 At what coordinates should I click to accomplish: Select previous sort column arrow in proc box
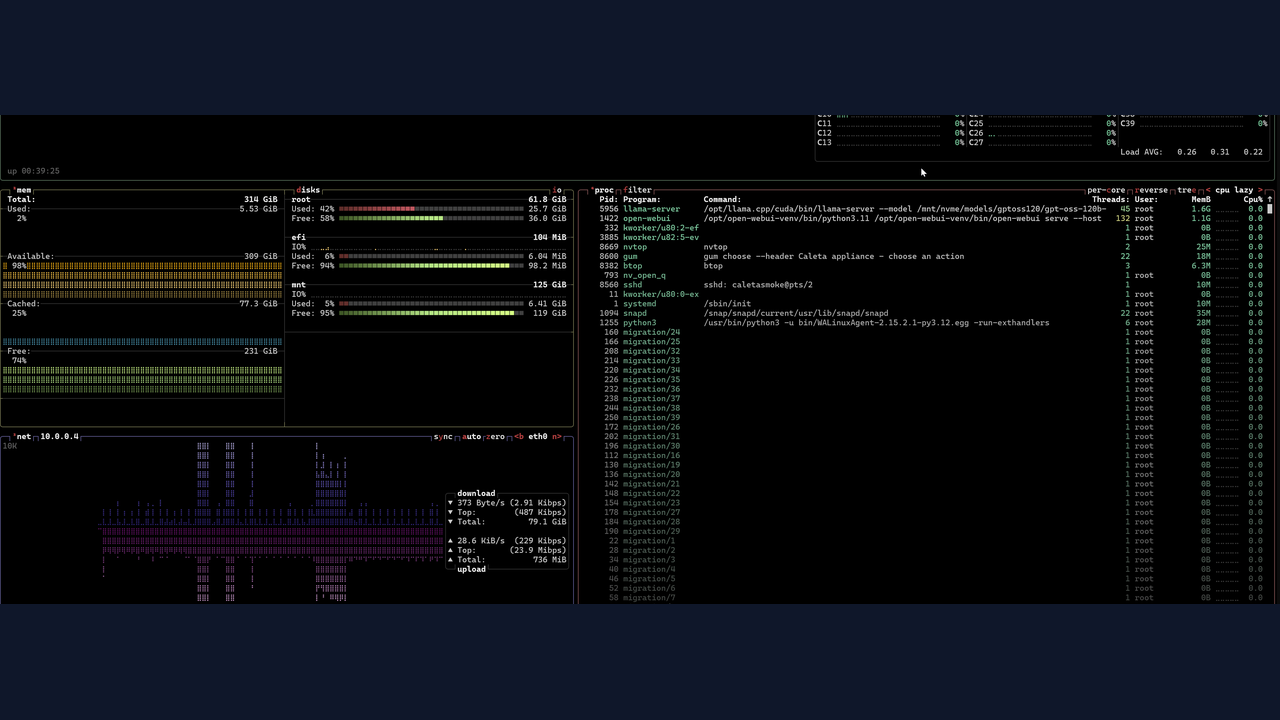click(x=1208, y=190)
